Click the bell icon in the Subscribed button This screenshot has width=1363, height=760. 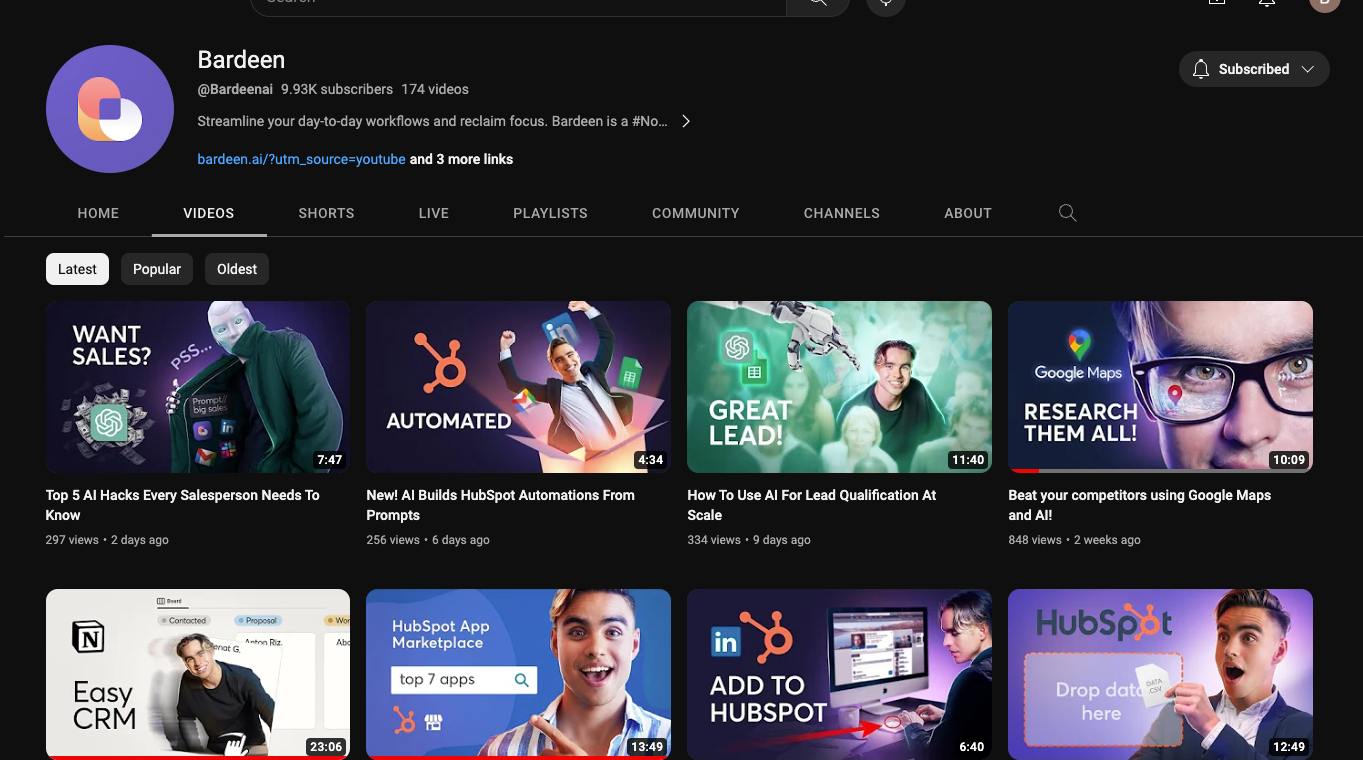pyautogui.click(x=1201, y=69)
